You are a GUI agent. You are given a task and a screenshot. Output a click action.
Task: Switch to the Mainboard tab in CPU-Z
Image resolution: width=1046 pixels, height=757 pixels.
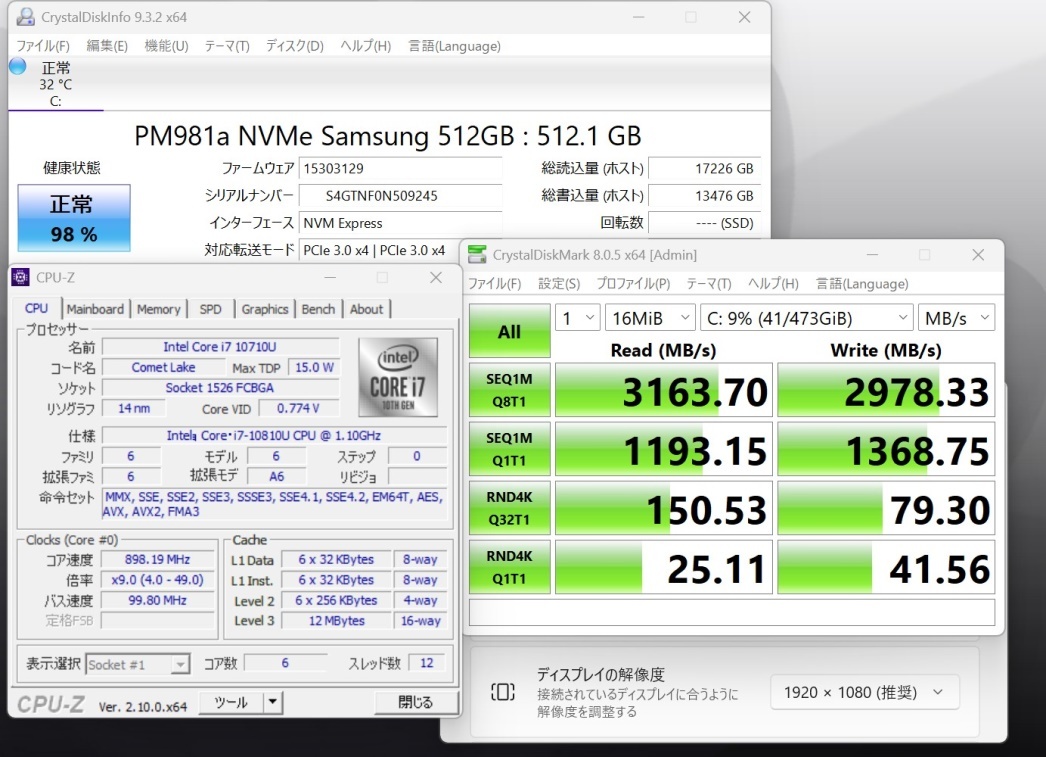coord(95,309)
